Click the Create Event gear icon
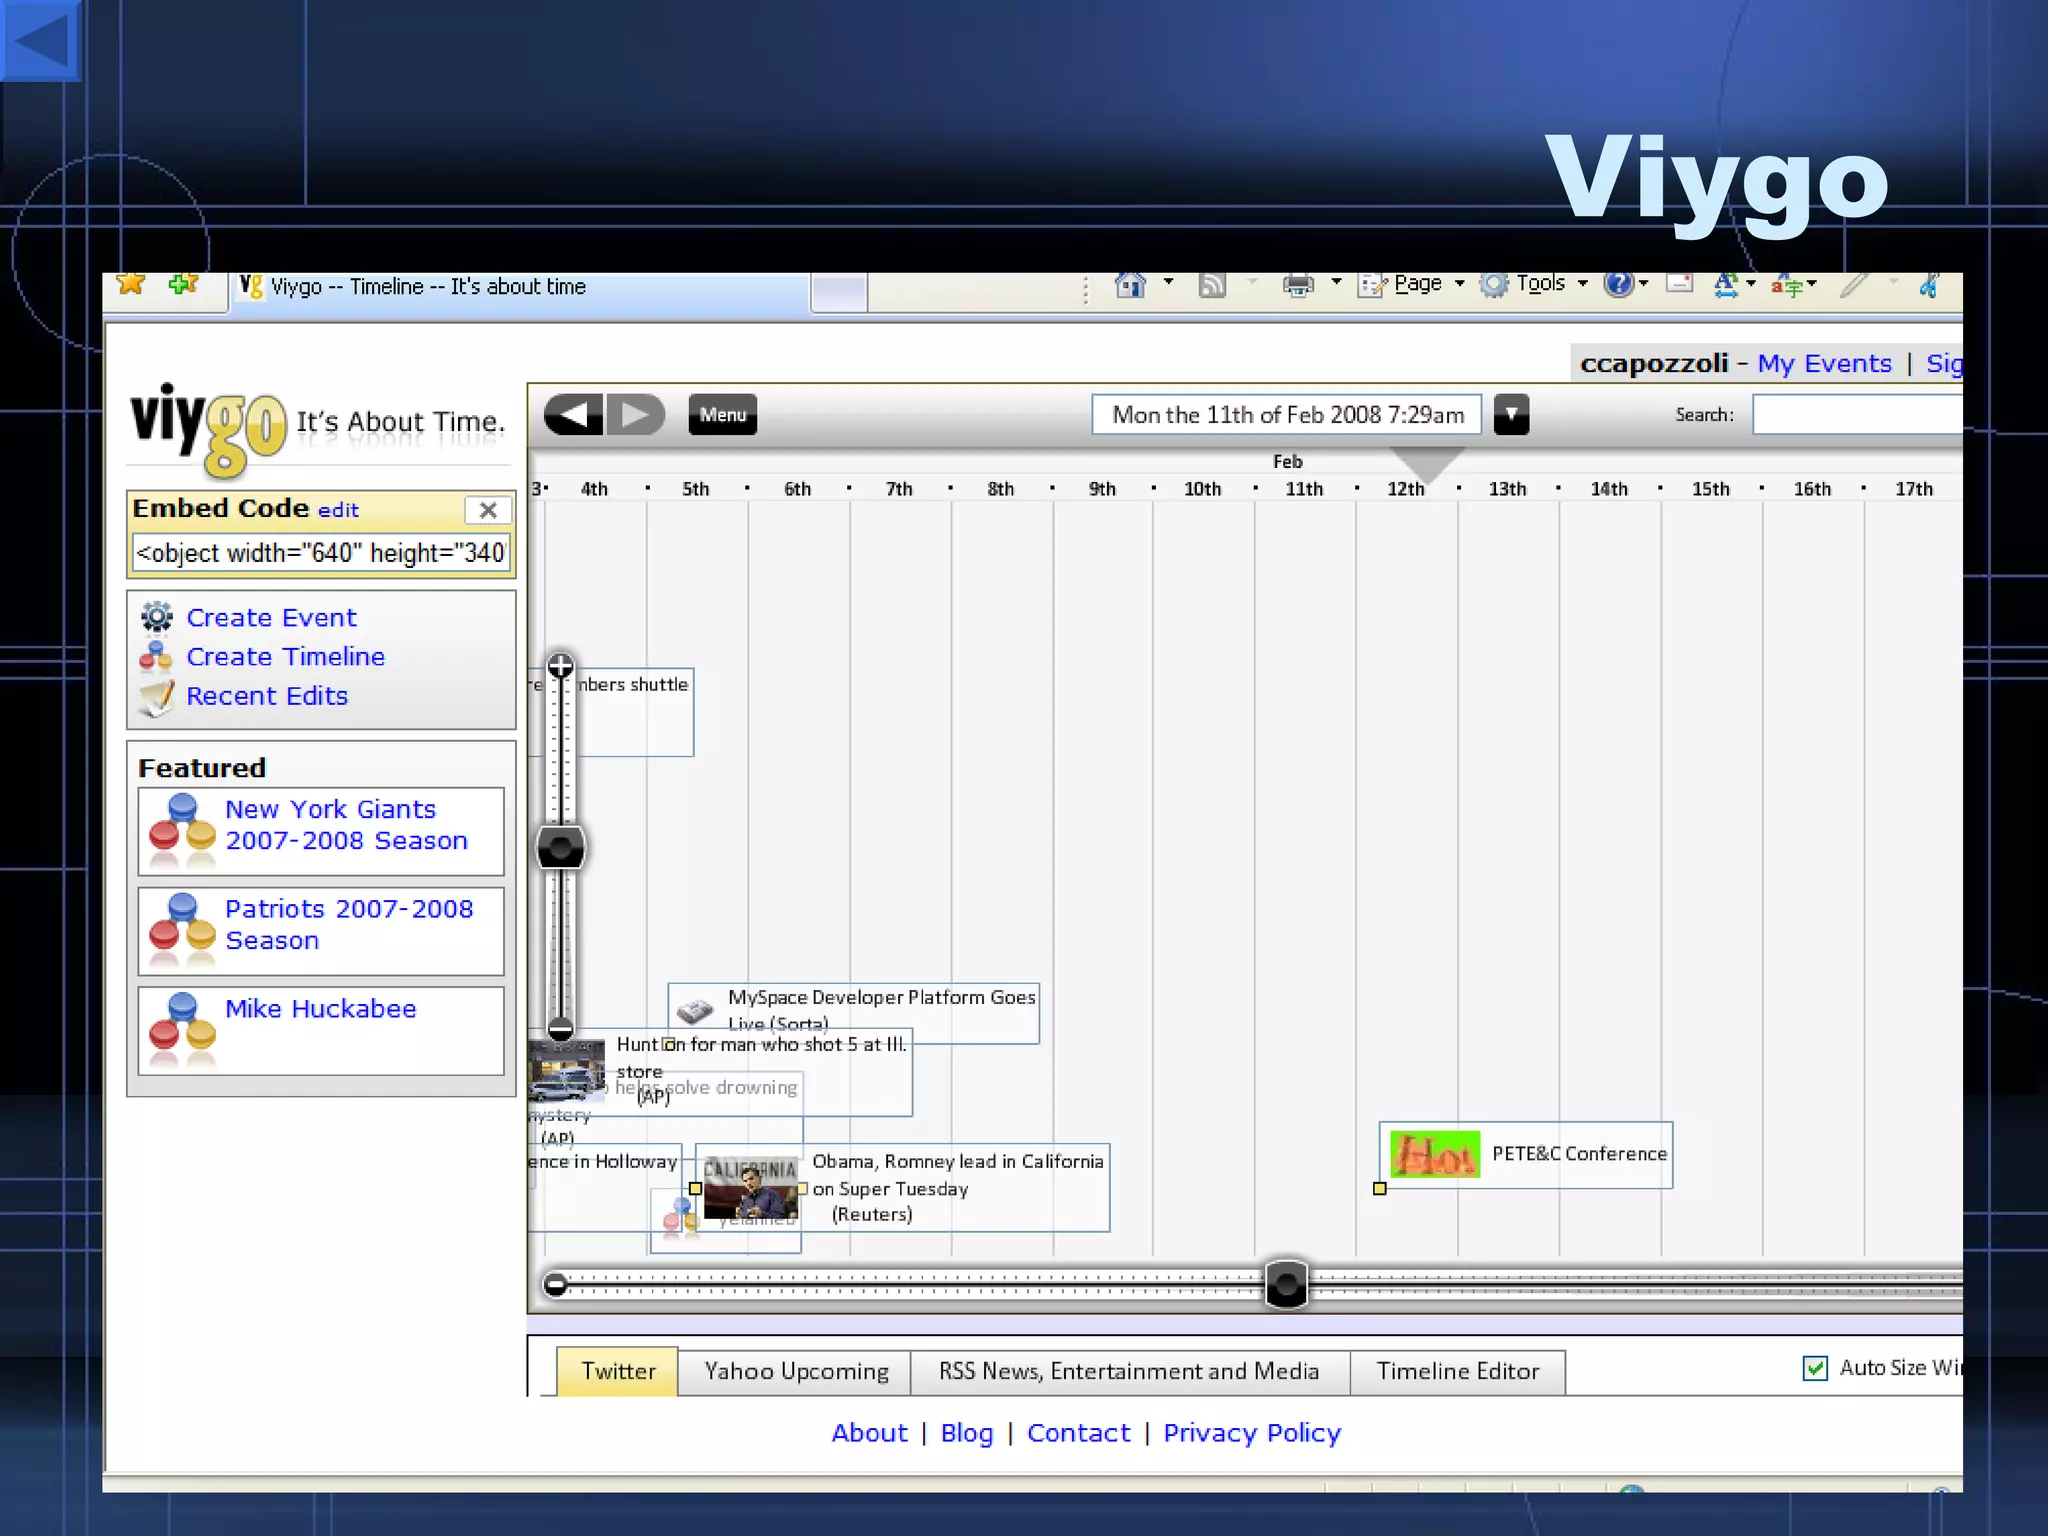Image resolution: width=2048 pixels, height=1536 pixels. 157,617
